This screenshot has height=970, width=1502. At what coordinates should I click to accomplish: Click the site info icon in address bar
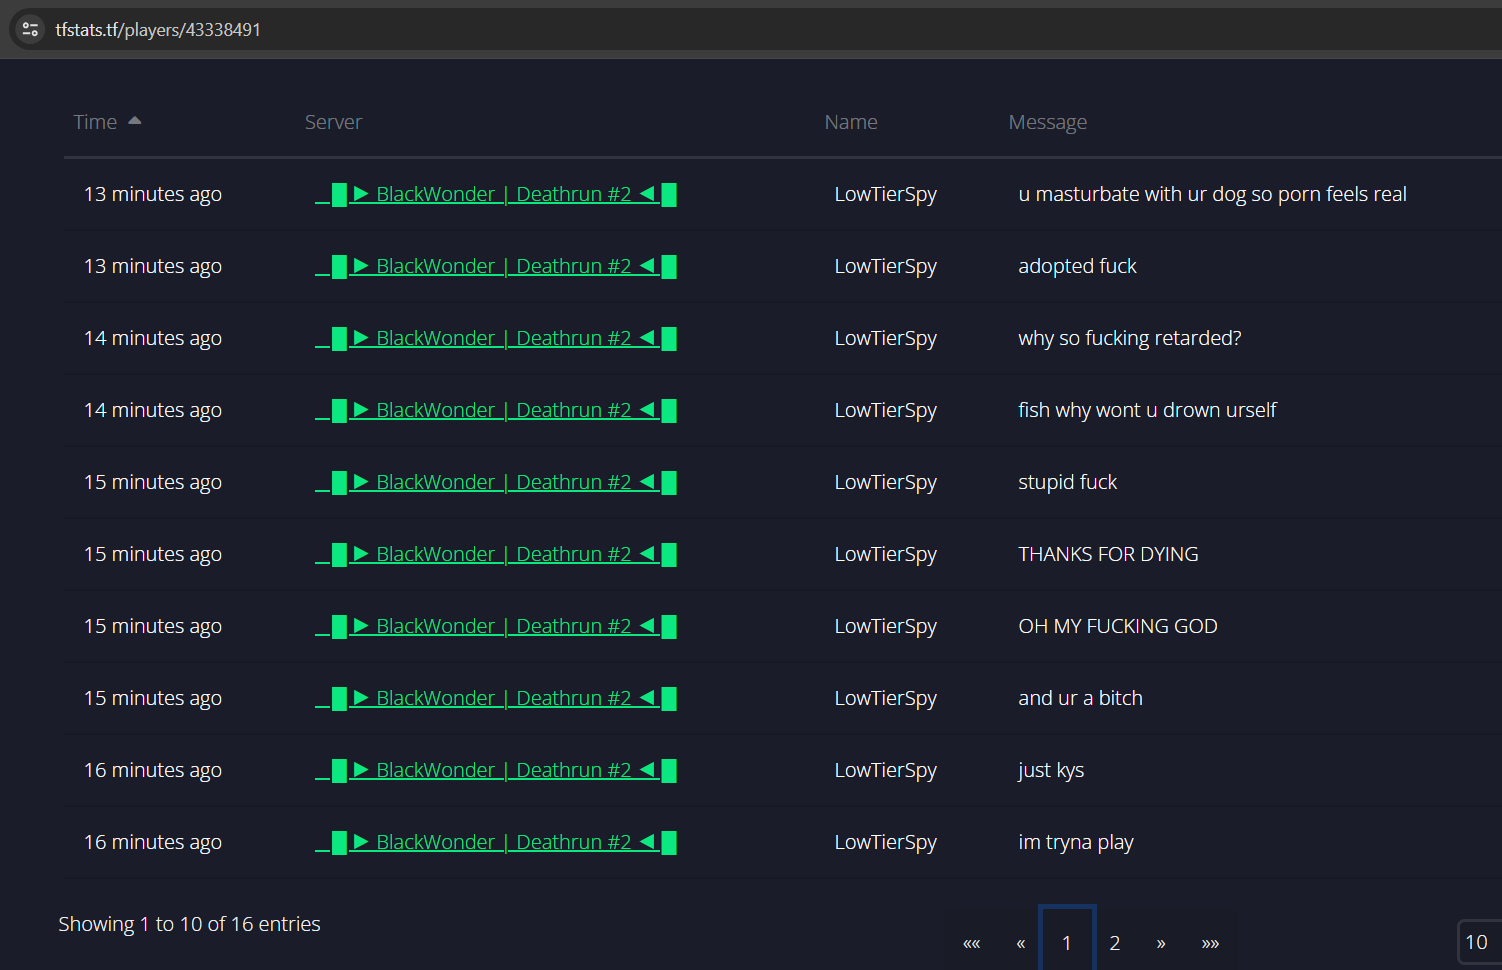(x=30, y=29)
